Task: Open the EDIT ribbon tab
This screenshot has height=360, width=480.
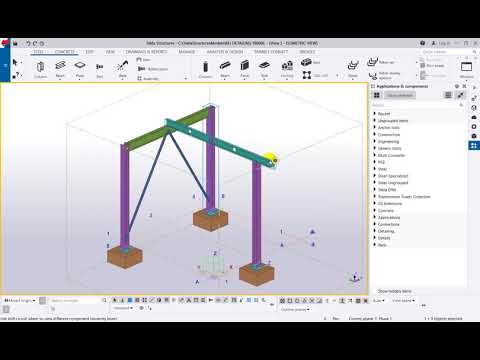Action: pos(90,52)
